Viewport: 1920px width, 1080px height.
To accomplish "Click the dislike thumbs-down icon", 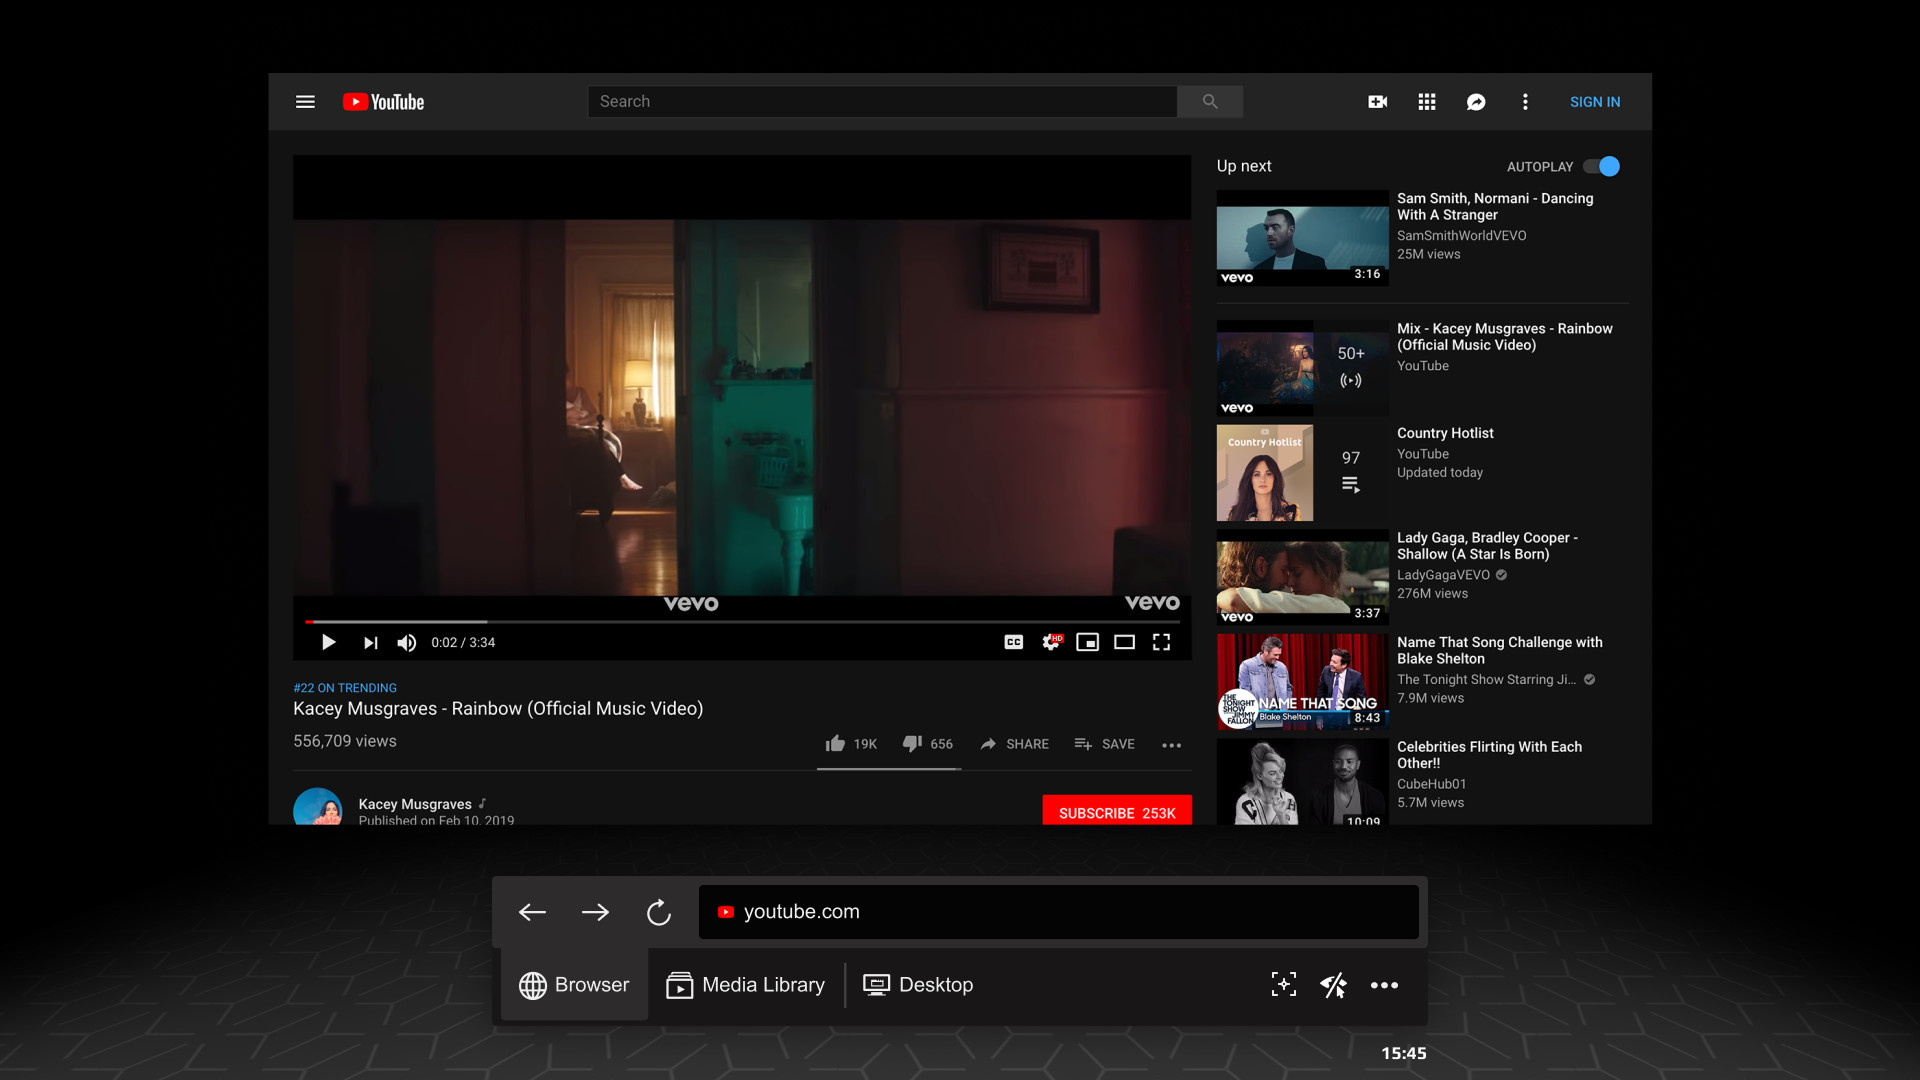I will [x=914, y=742].
